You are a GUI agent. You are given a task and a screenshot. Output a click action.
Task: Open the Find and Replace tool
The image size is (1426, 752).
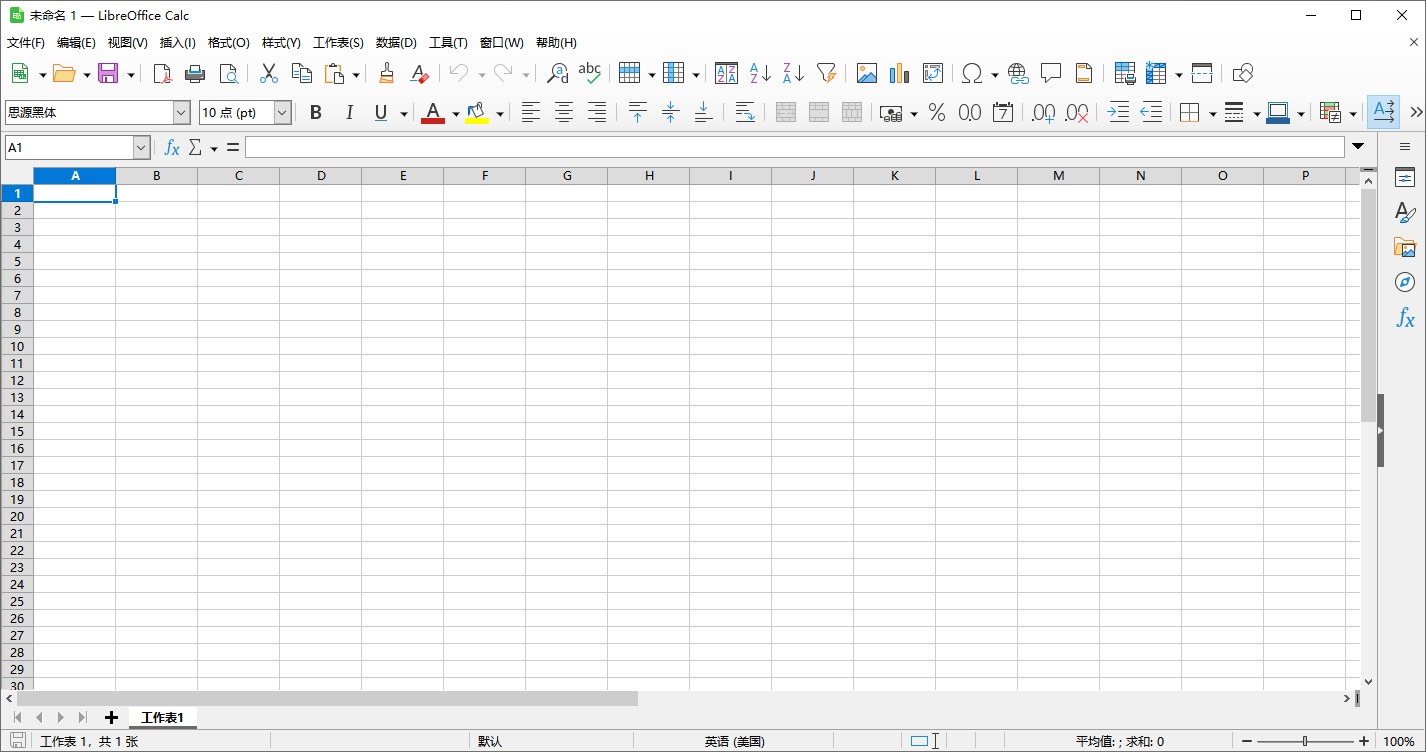coord(558,73)
